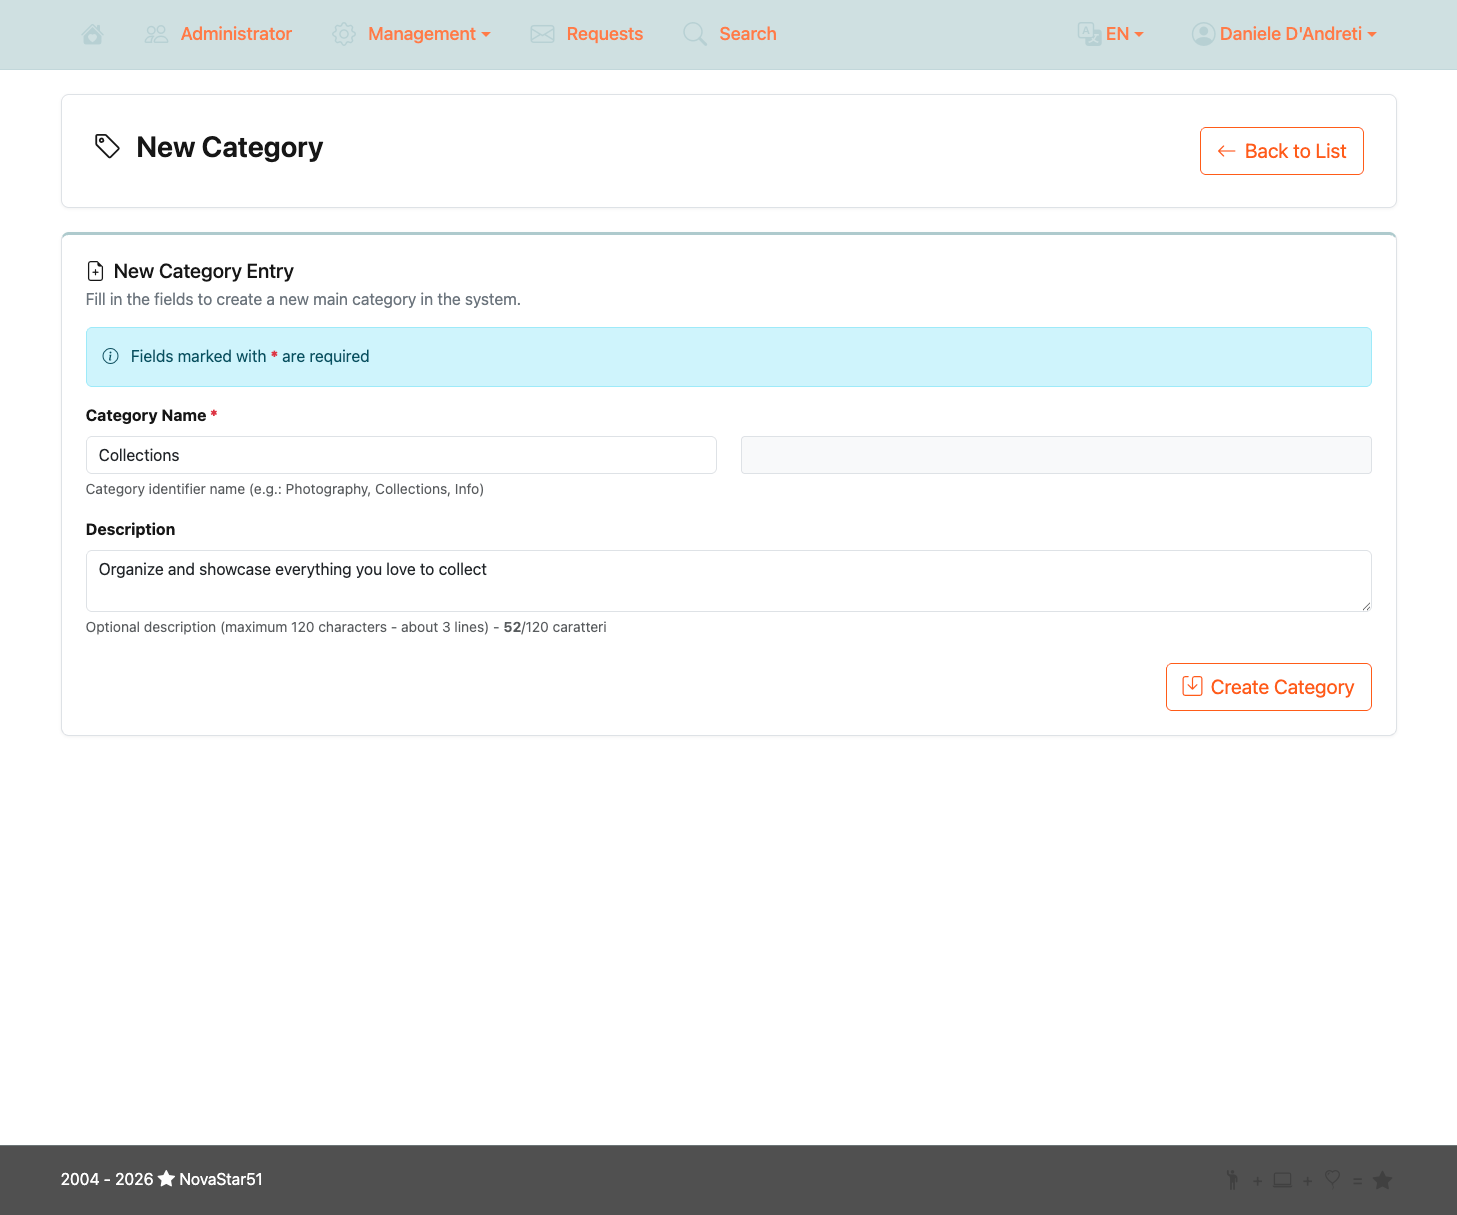Click the star icon in the footer
The height and width of the screenshot is (1215, 1457).
click(x=1383, y=1180)
